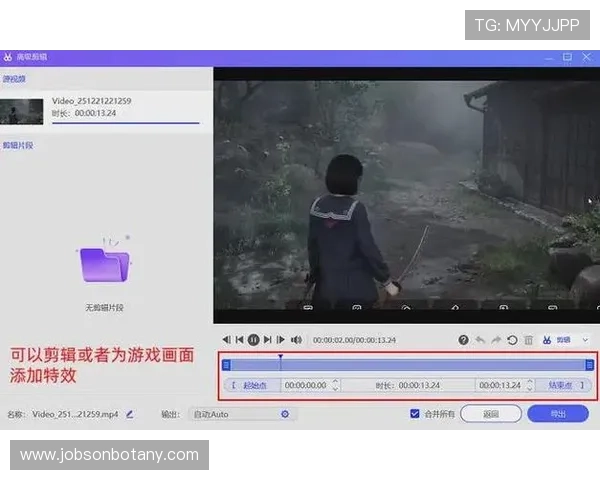
Task: Click the end time field 00:00:13.24
Action: tap(500, 385)
